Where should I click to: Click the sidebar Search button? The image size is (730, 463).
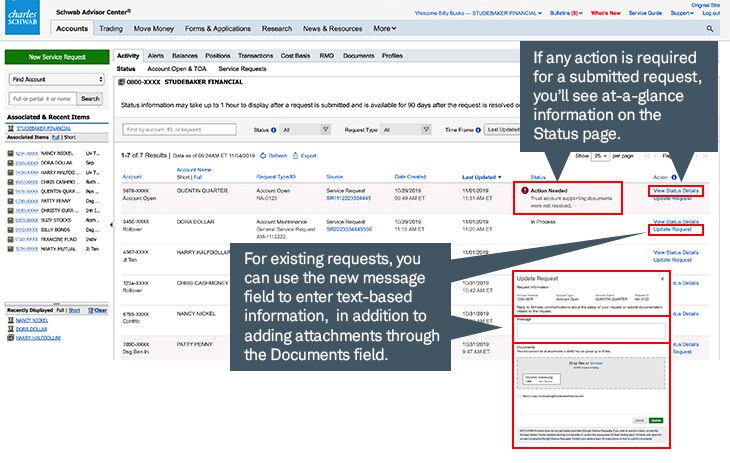coord(90,99)
